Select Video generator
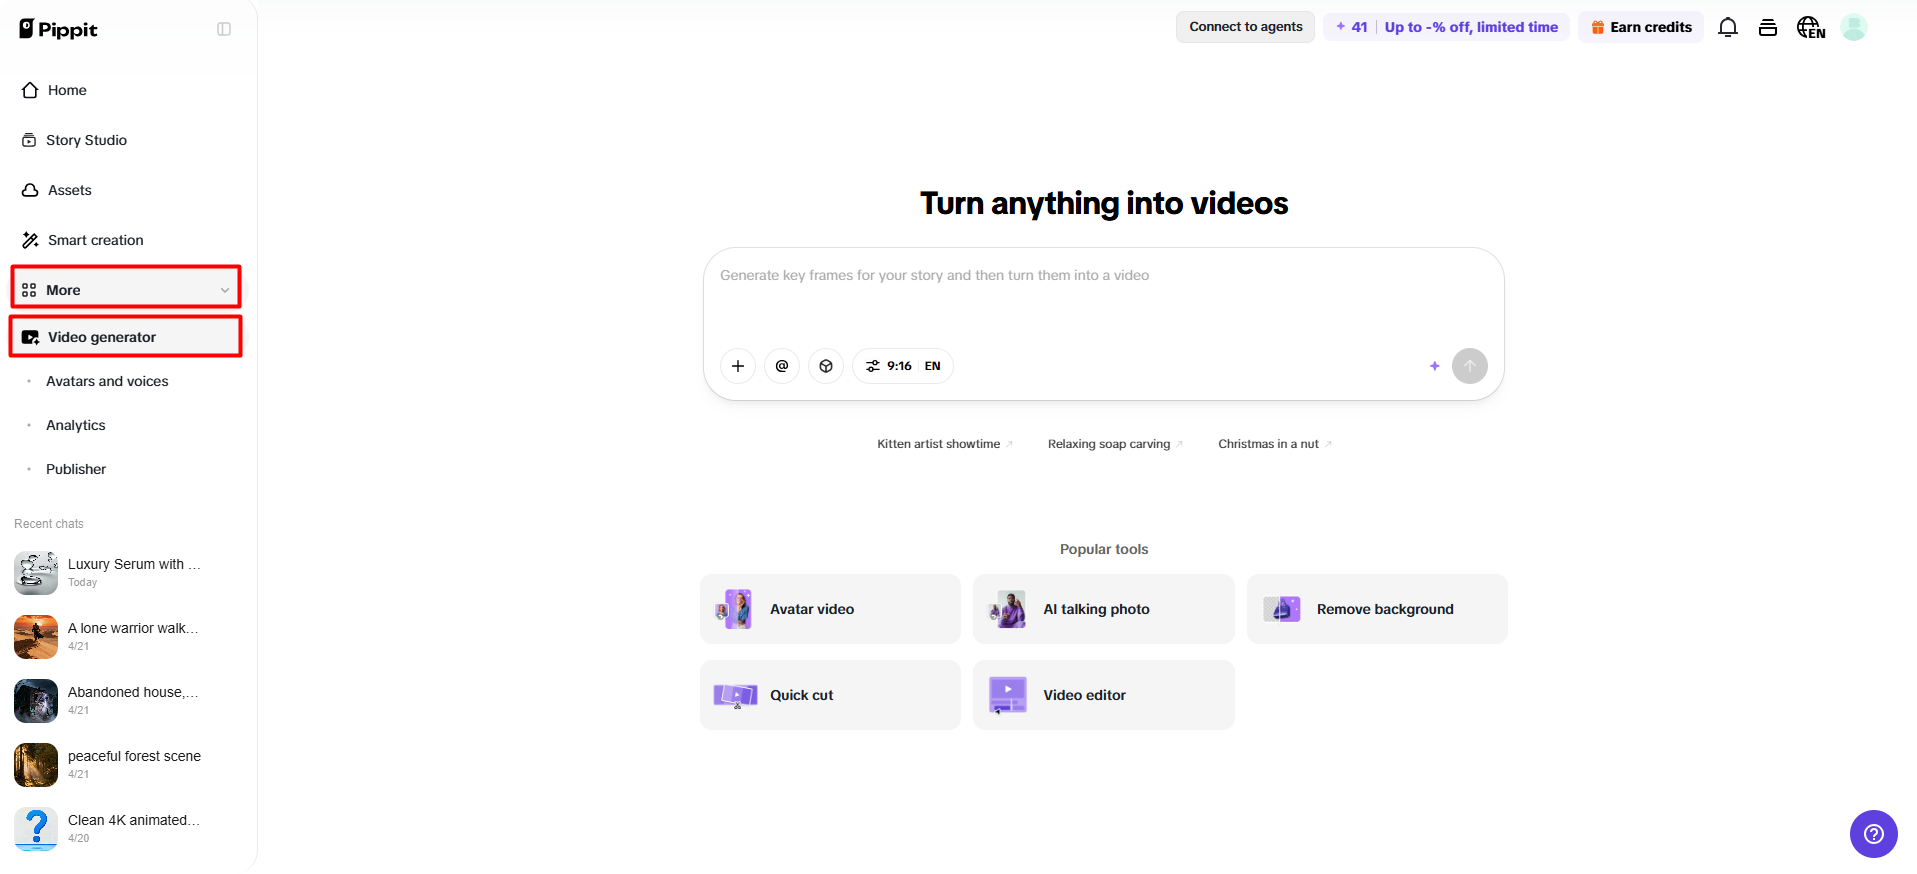 [x=126, y=337]
